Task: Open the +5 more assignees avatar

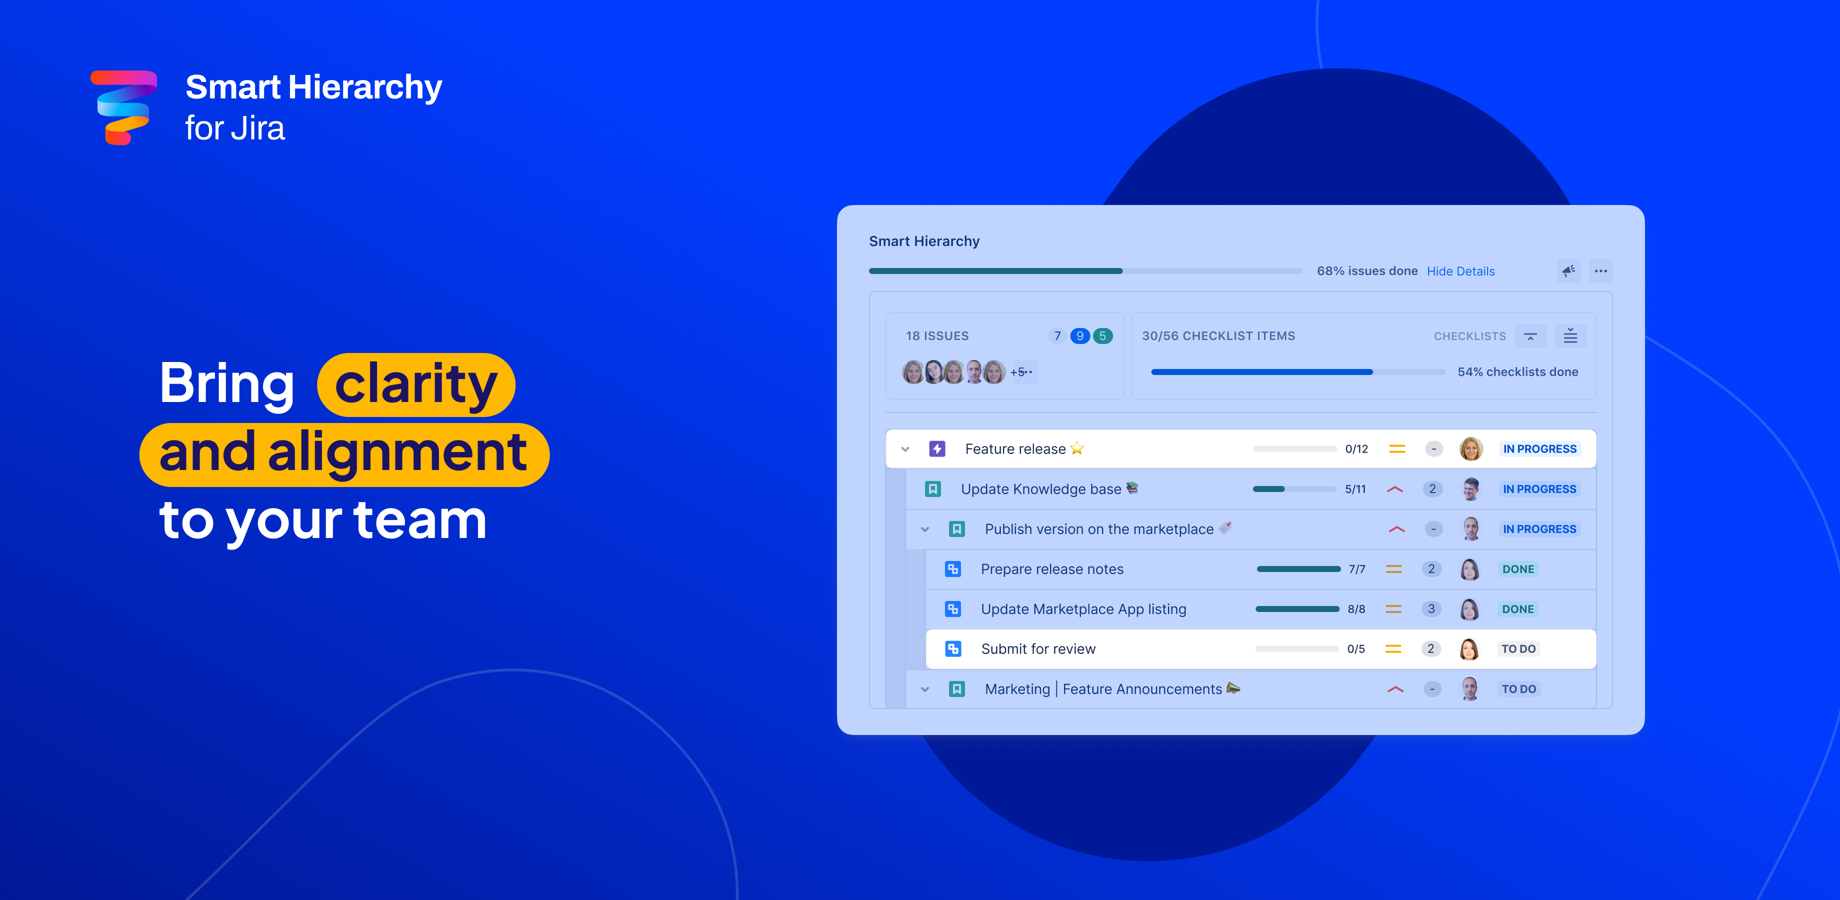Action: tap(1023, 372)
